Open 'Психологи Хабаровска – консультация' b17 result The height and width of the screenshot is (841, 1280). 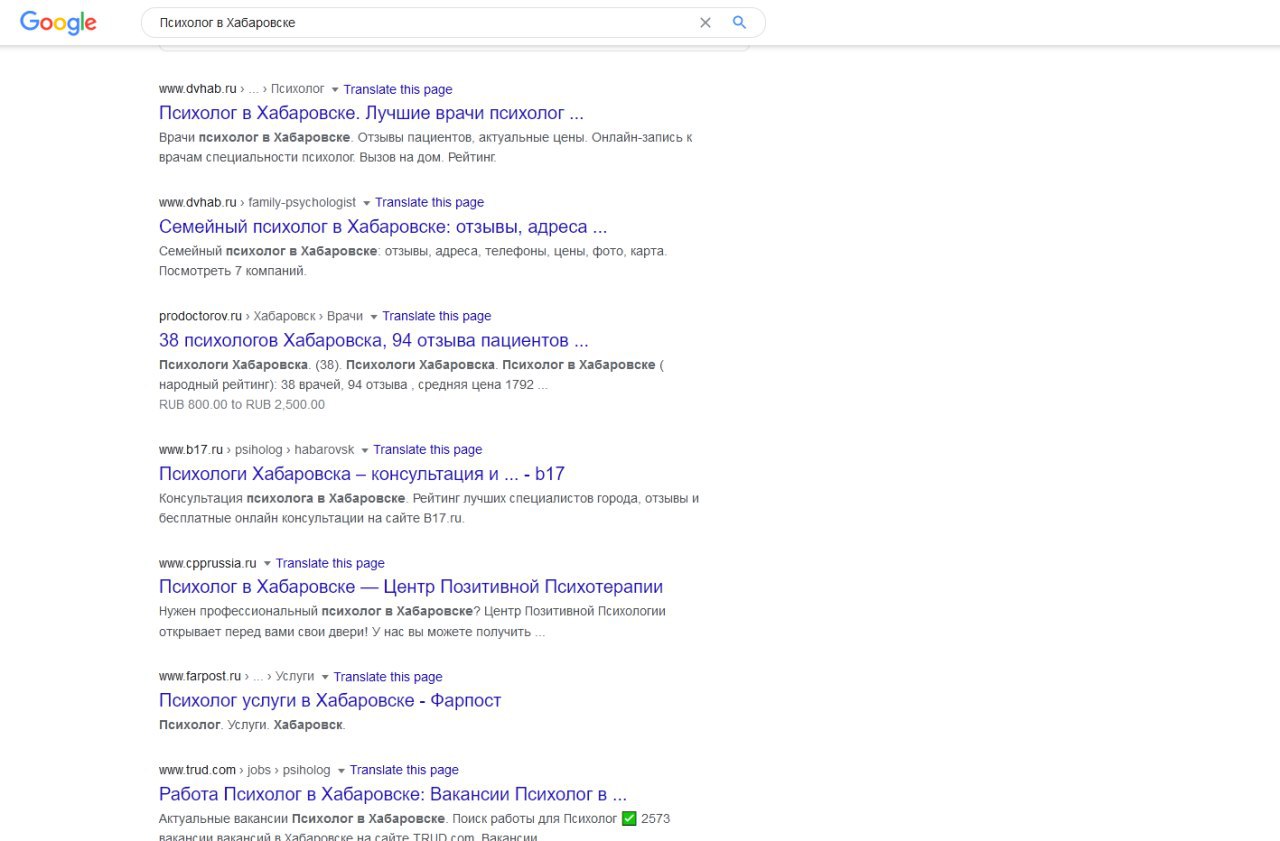pyautogui.click(x=362, y=474)
